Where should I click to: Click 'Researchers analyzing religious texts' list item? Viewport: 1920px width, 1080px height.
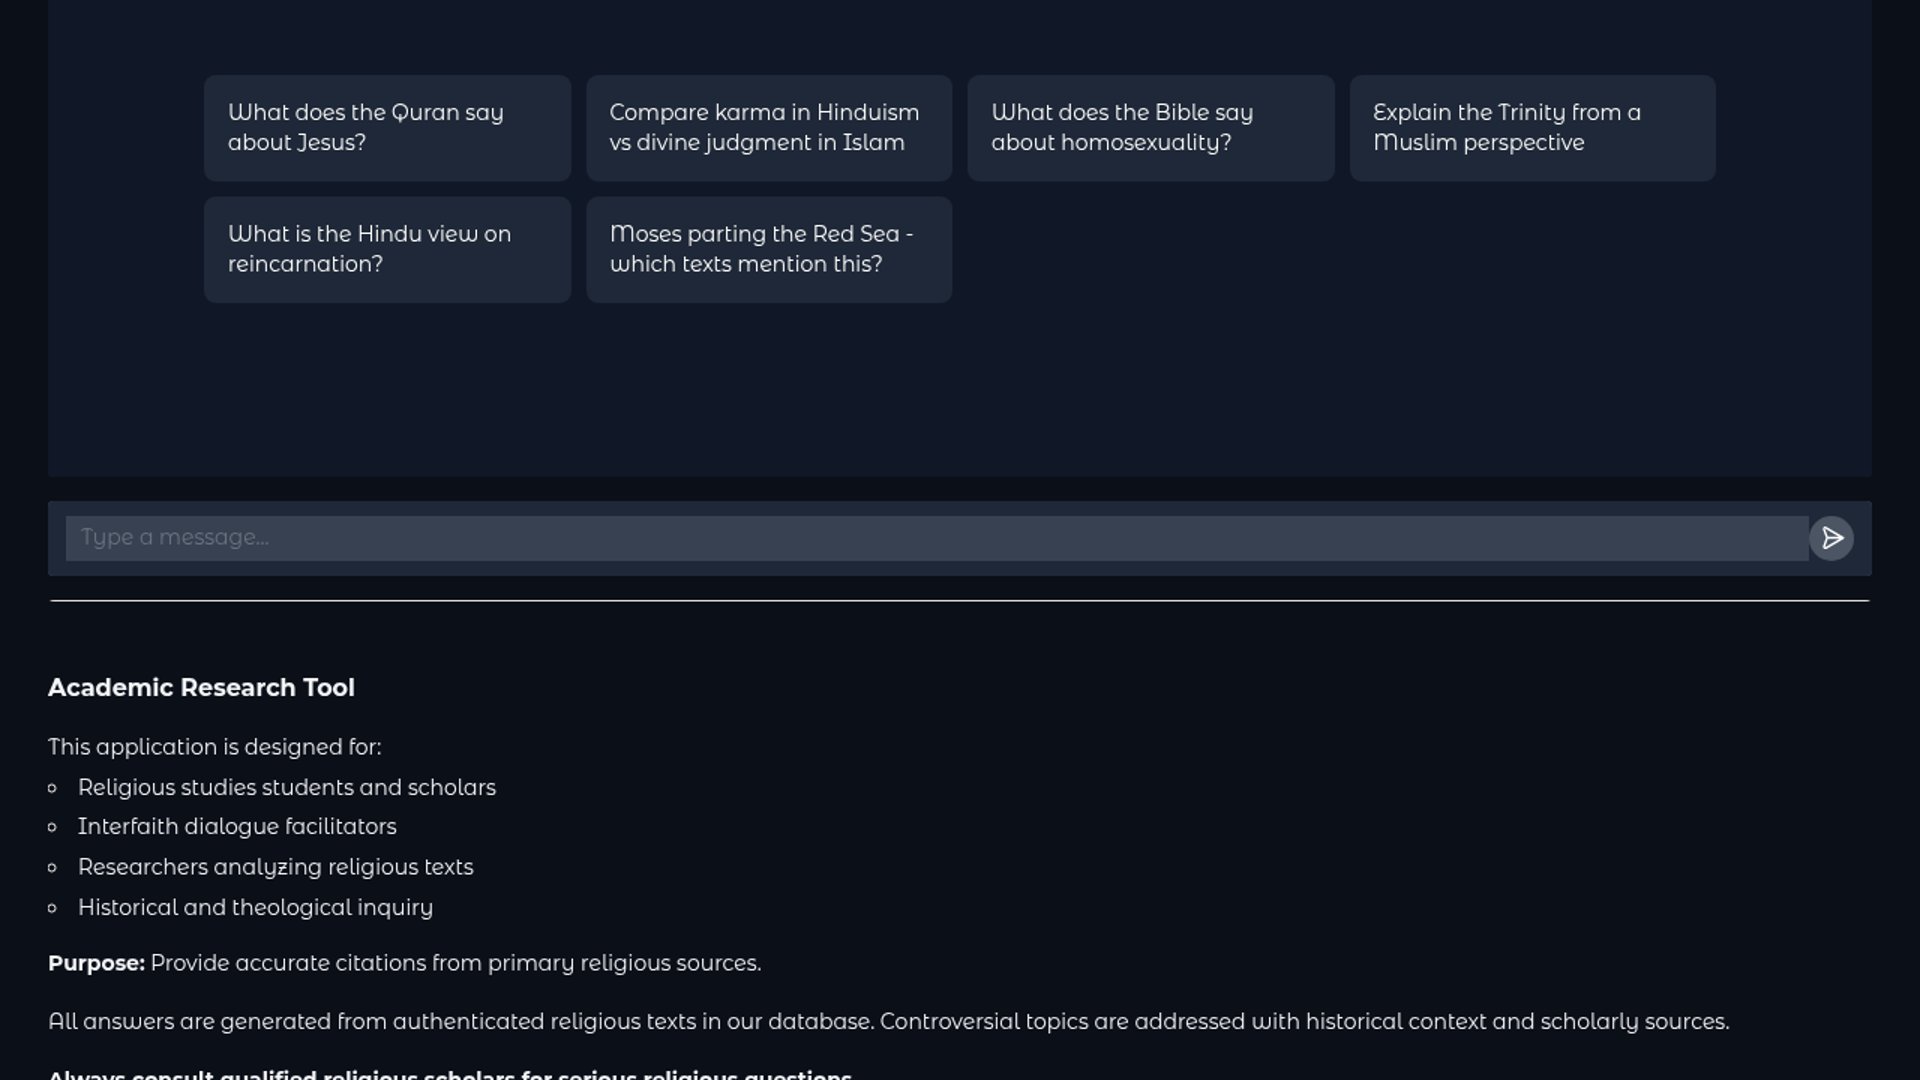point(275,867)
